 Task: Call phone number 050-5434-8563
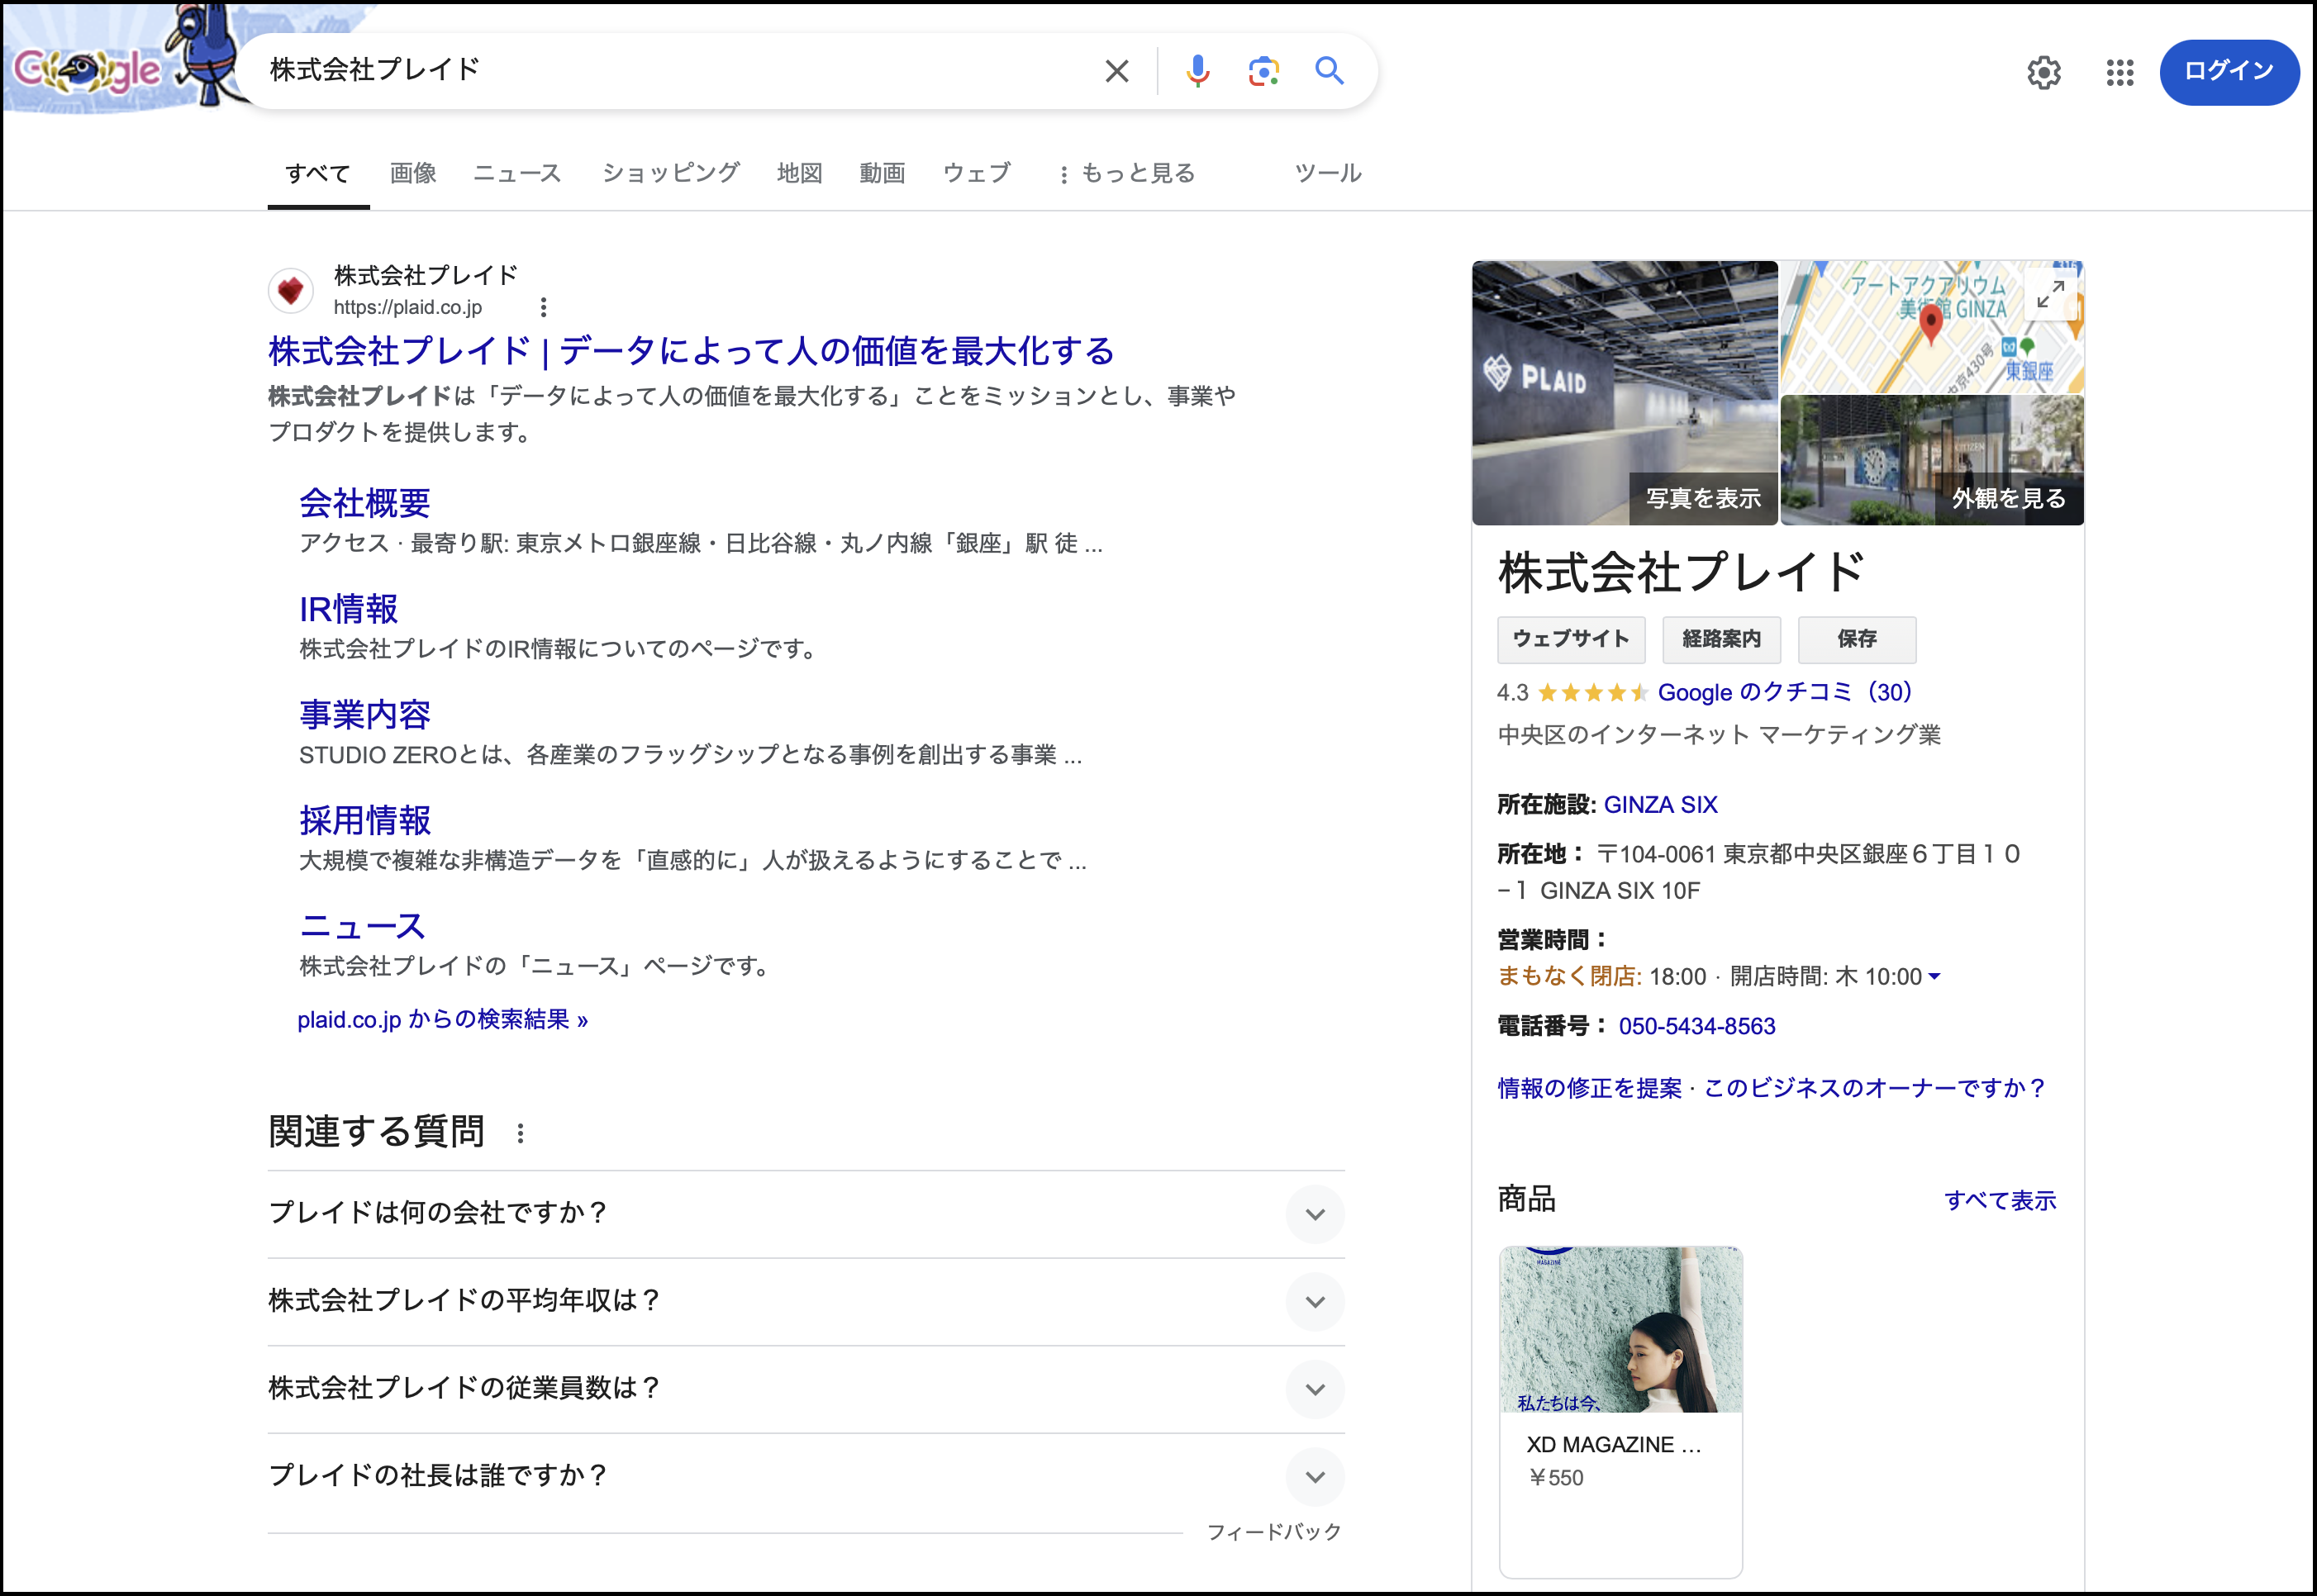pos(1697,1026)
